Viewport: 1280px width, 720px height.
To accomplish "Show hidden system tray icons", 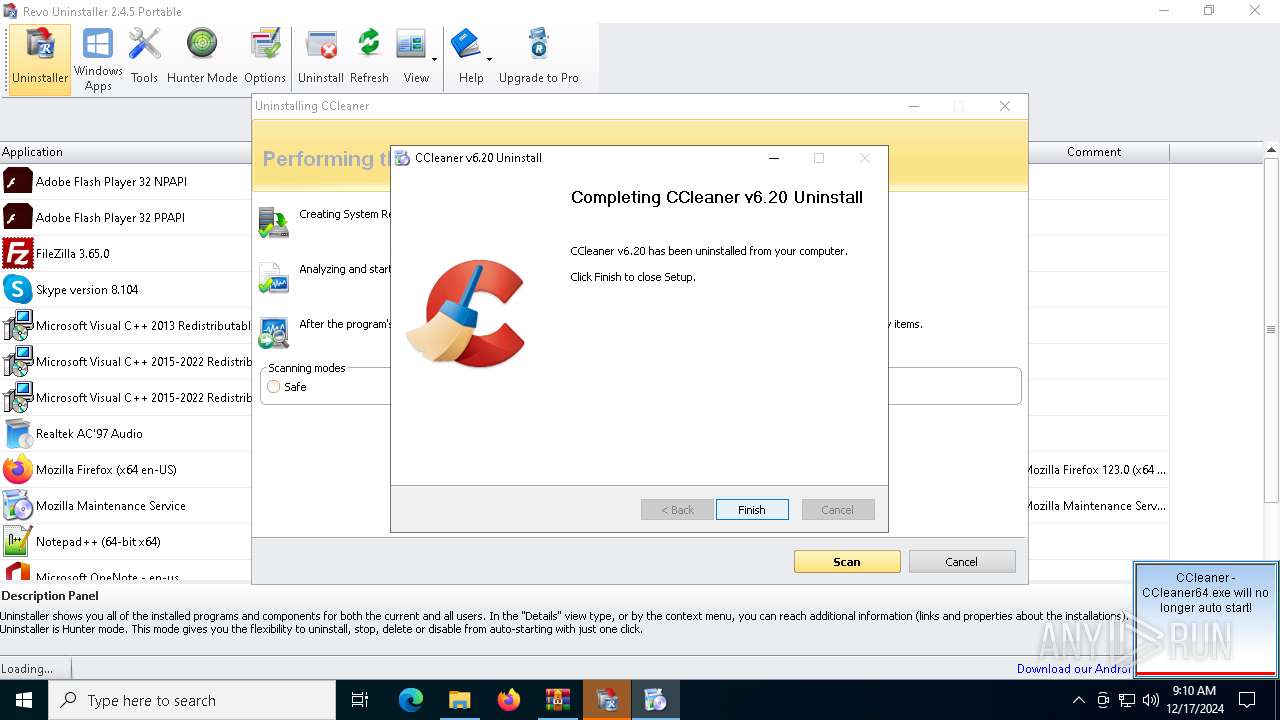I will coord(1078,700).
